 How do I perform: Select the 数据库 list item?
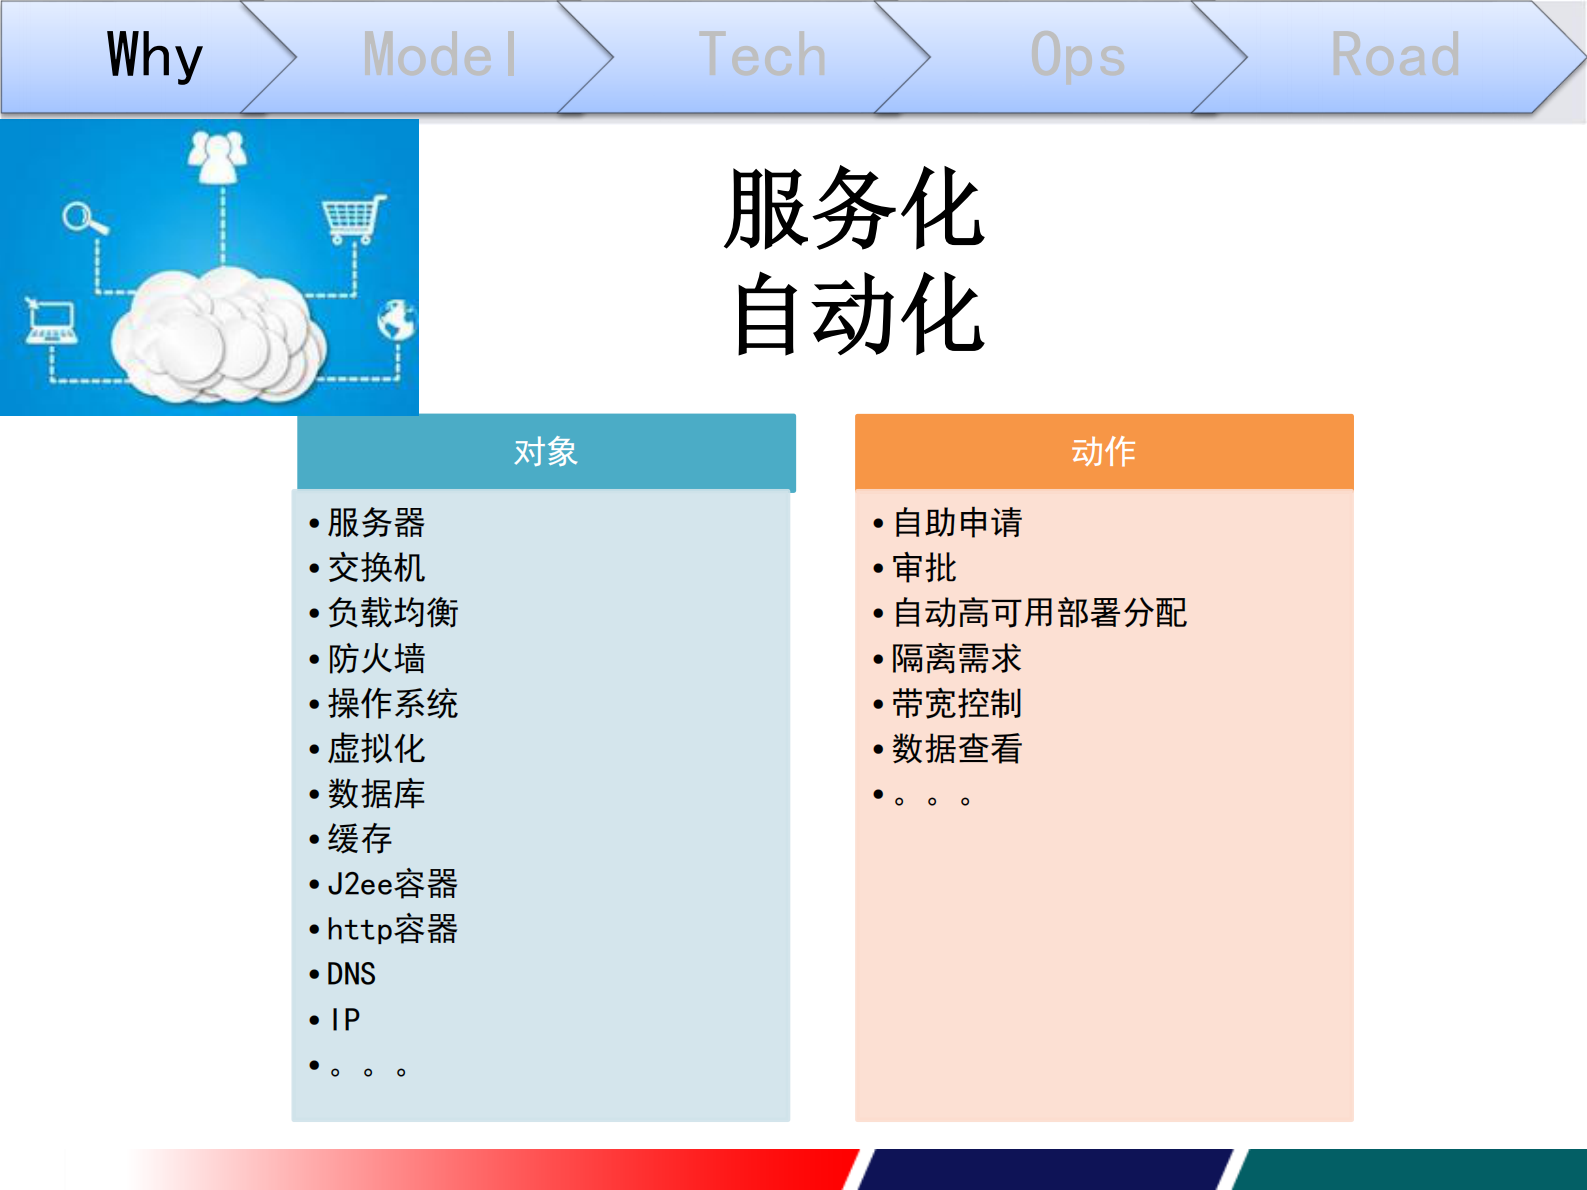point(376,794)
